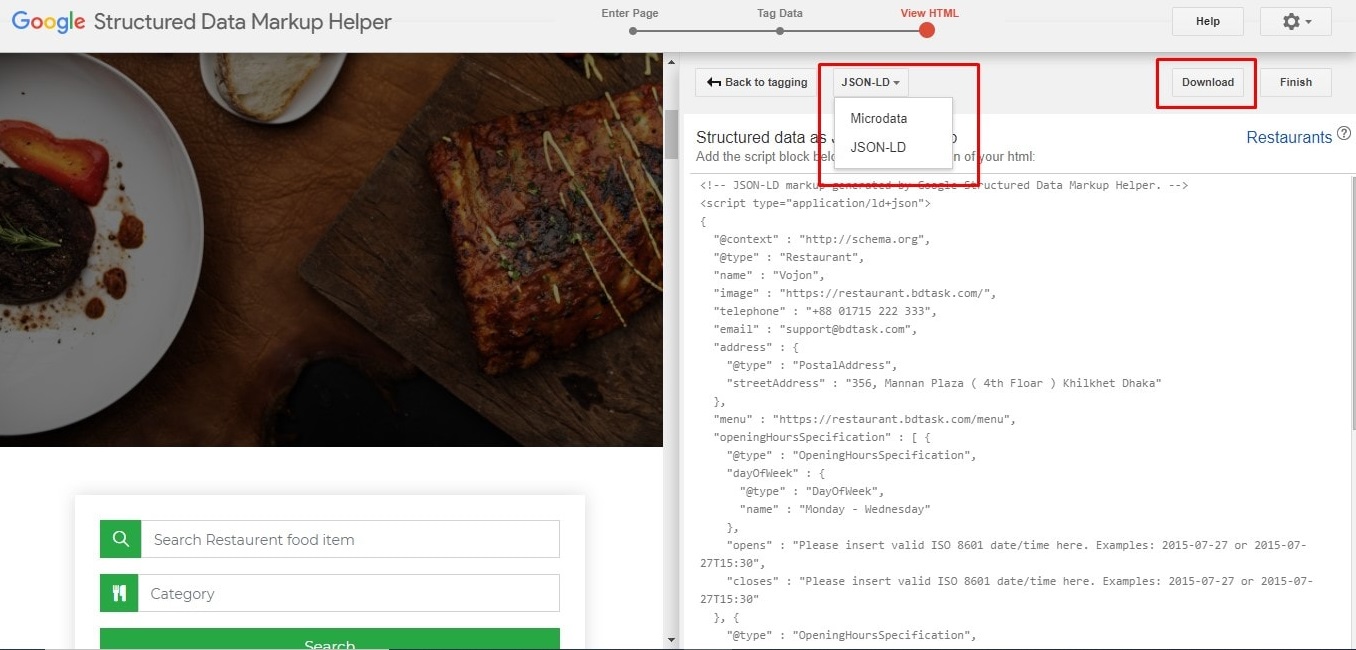The height and width of the screenshot is (650, 1356).
Task: Go back to tagging
Action: (757, 82)
